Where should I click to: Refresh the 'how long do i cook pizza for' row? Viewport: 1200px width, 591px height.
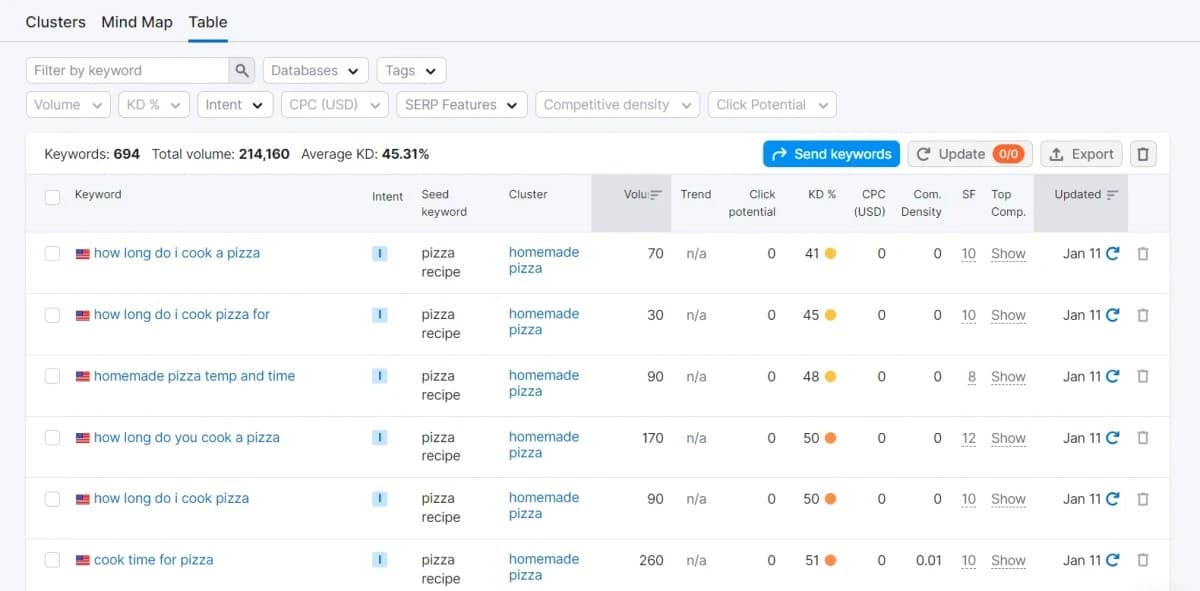1113,315
